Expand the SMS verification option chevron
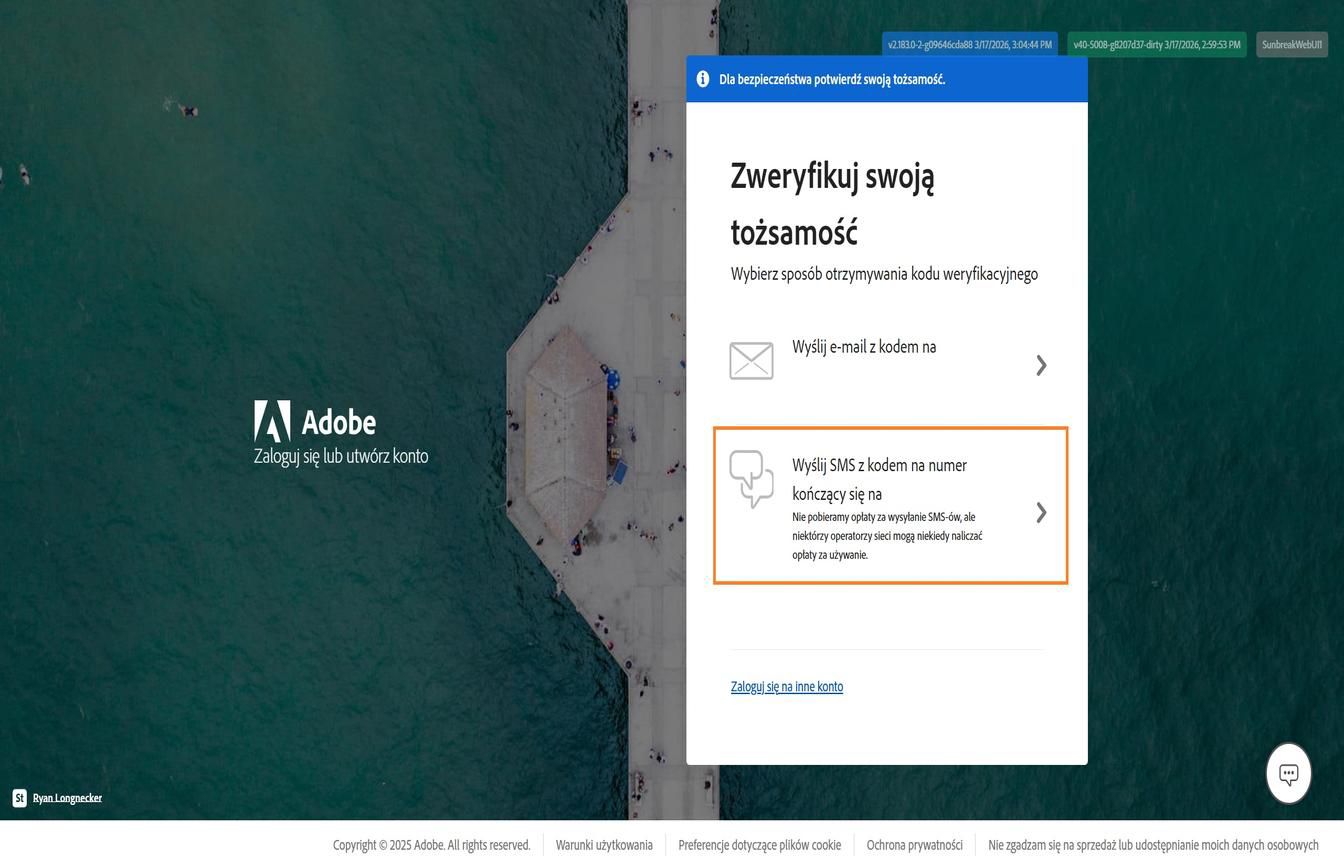 coord(1041,513)
